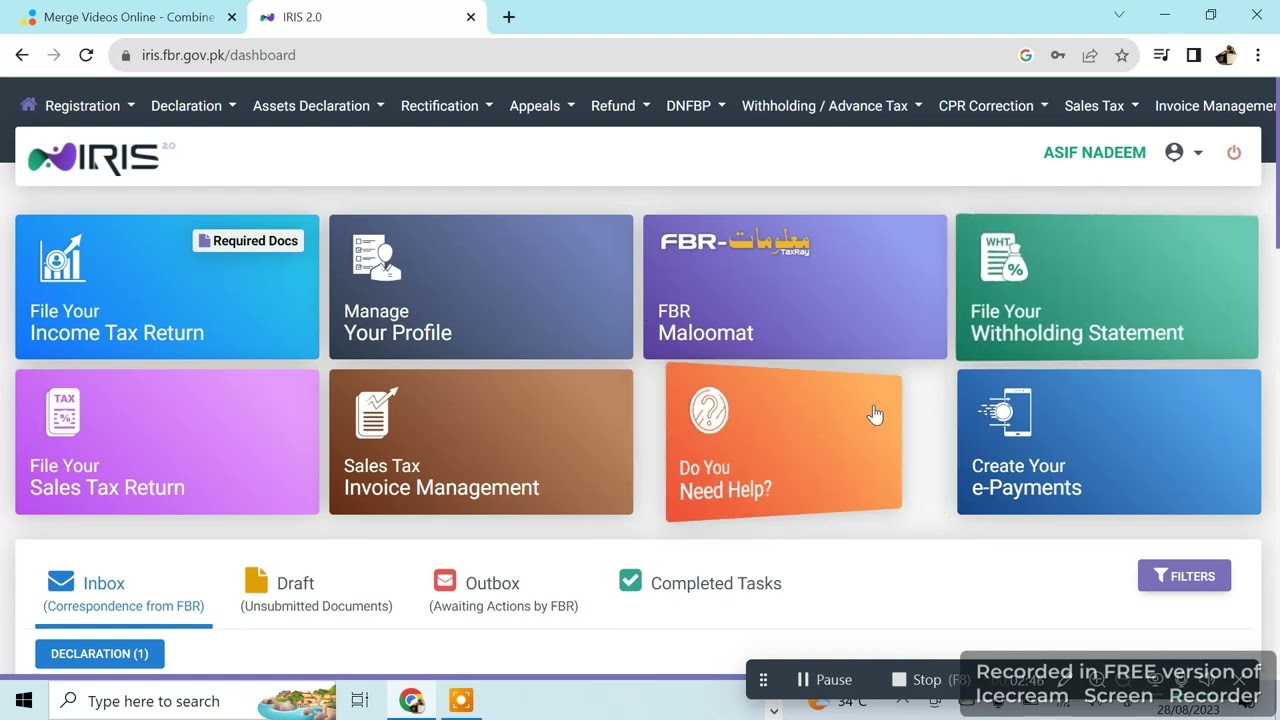Open File Your Sales Tax Return tile

tap(167, 442)
